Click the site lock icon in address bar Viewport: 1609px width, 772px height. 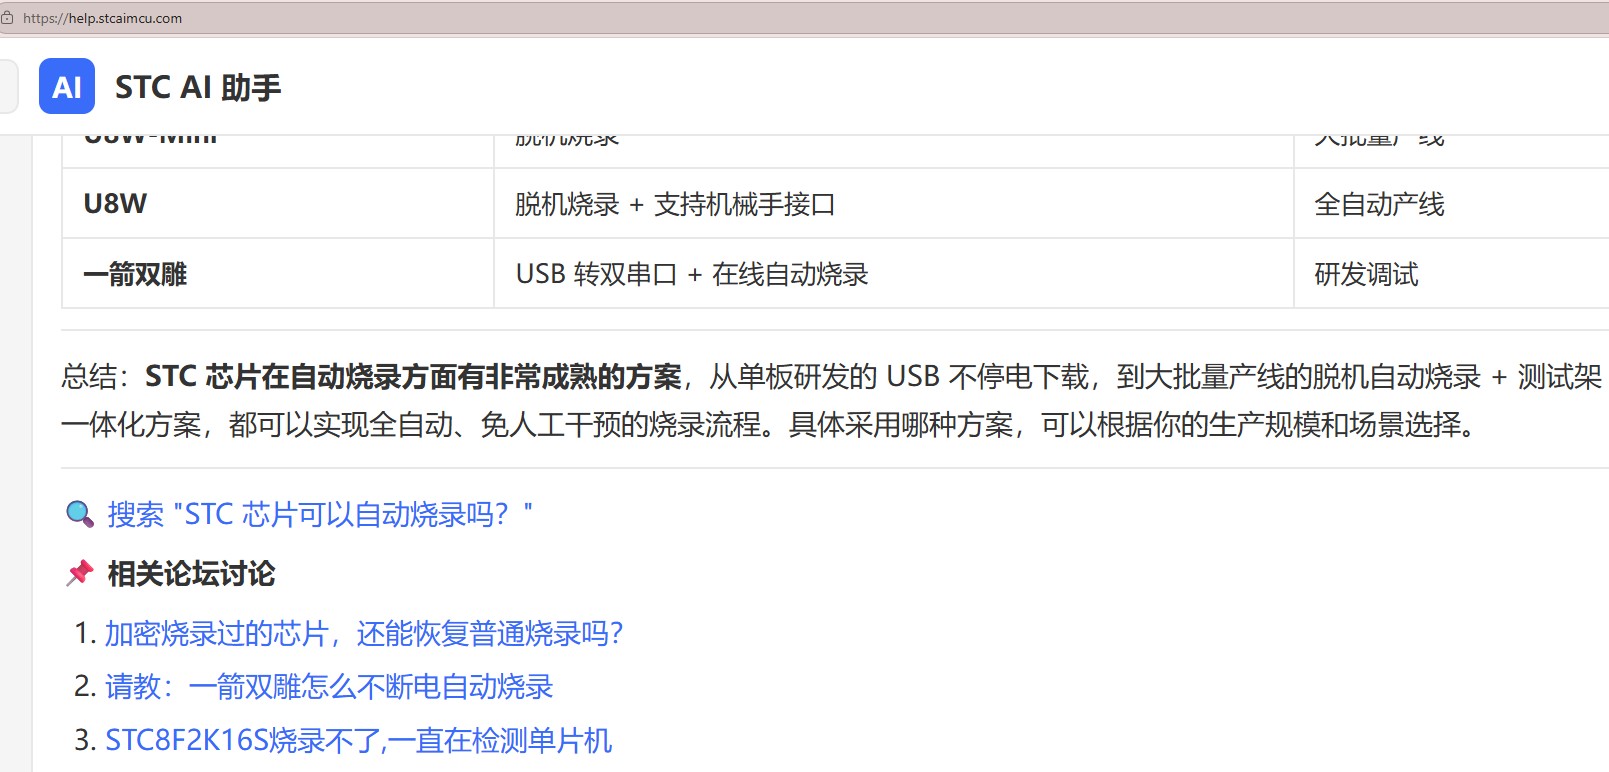8,18
